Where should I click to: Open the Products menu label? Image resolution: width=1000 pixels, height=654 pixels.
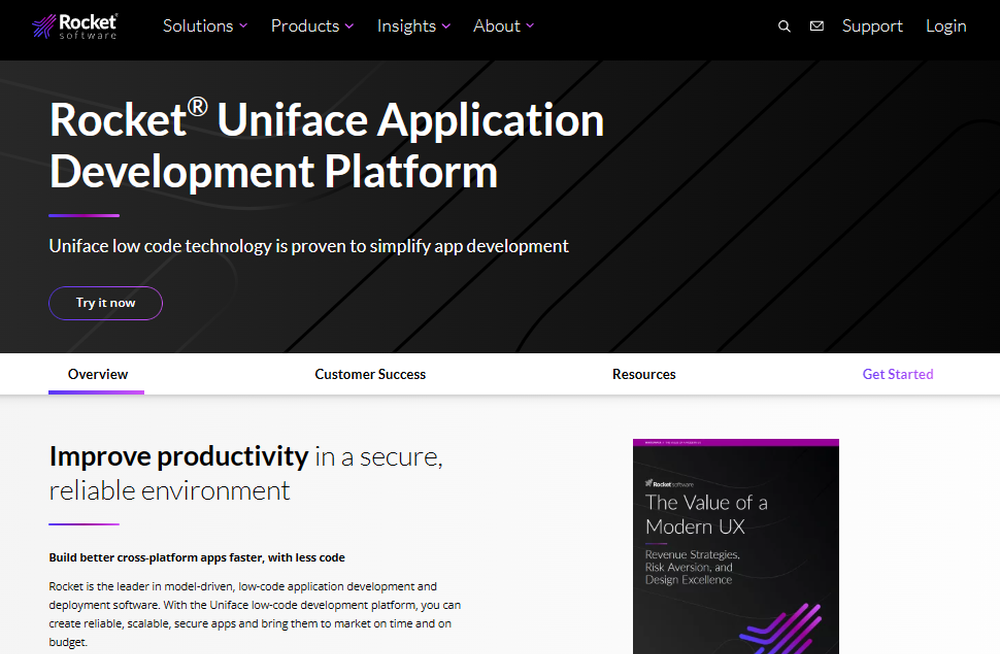[305, 26]
